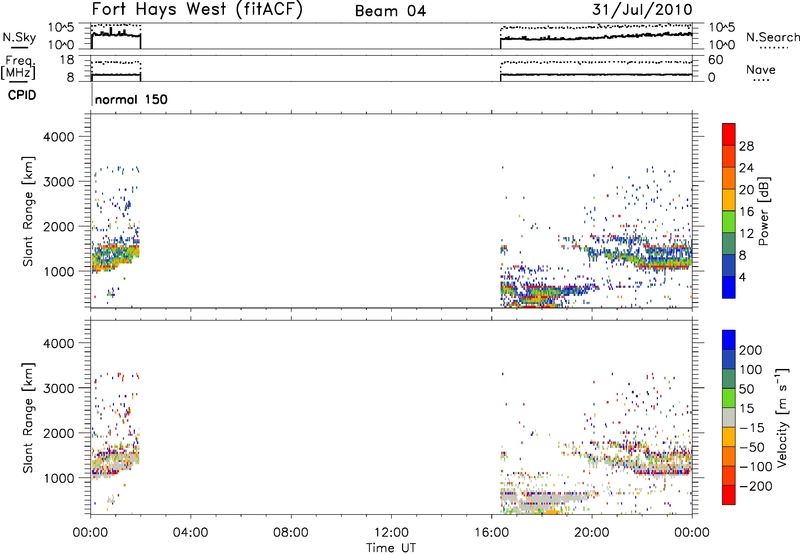Image resolution: width=800 pixels, height=554 pixels.
Task: Click the 'Slant Range [km]' label of velocity panel
Action: coord(28,417)
